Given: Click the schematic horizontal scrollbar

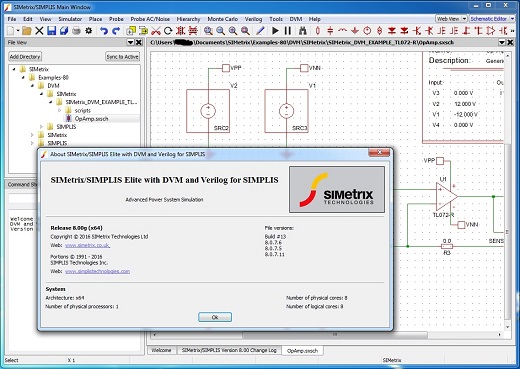Looking at the screenshot, I should tap(335, 334).
